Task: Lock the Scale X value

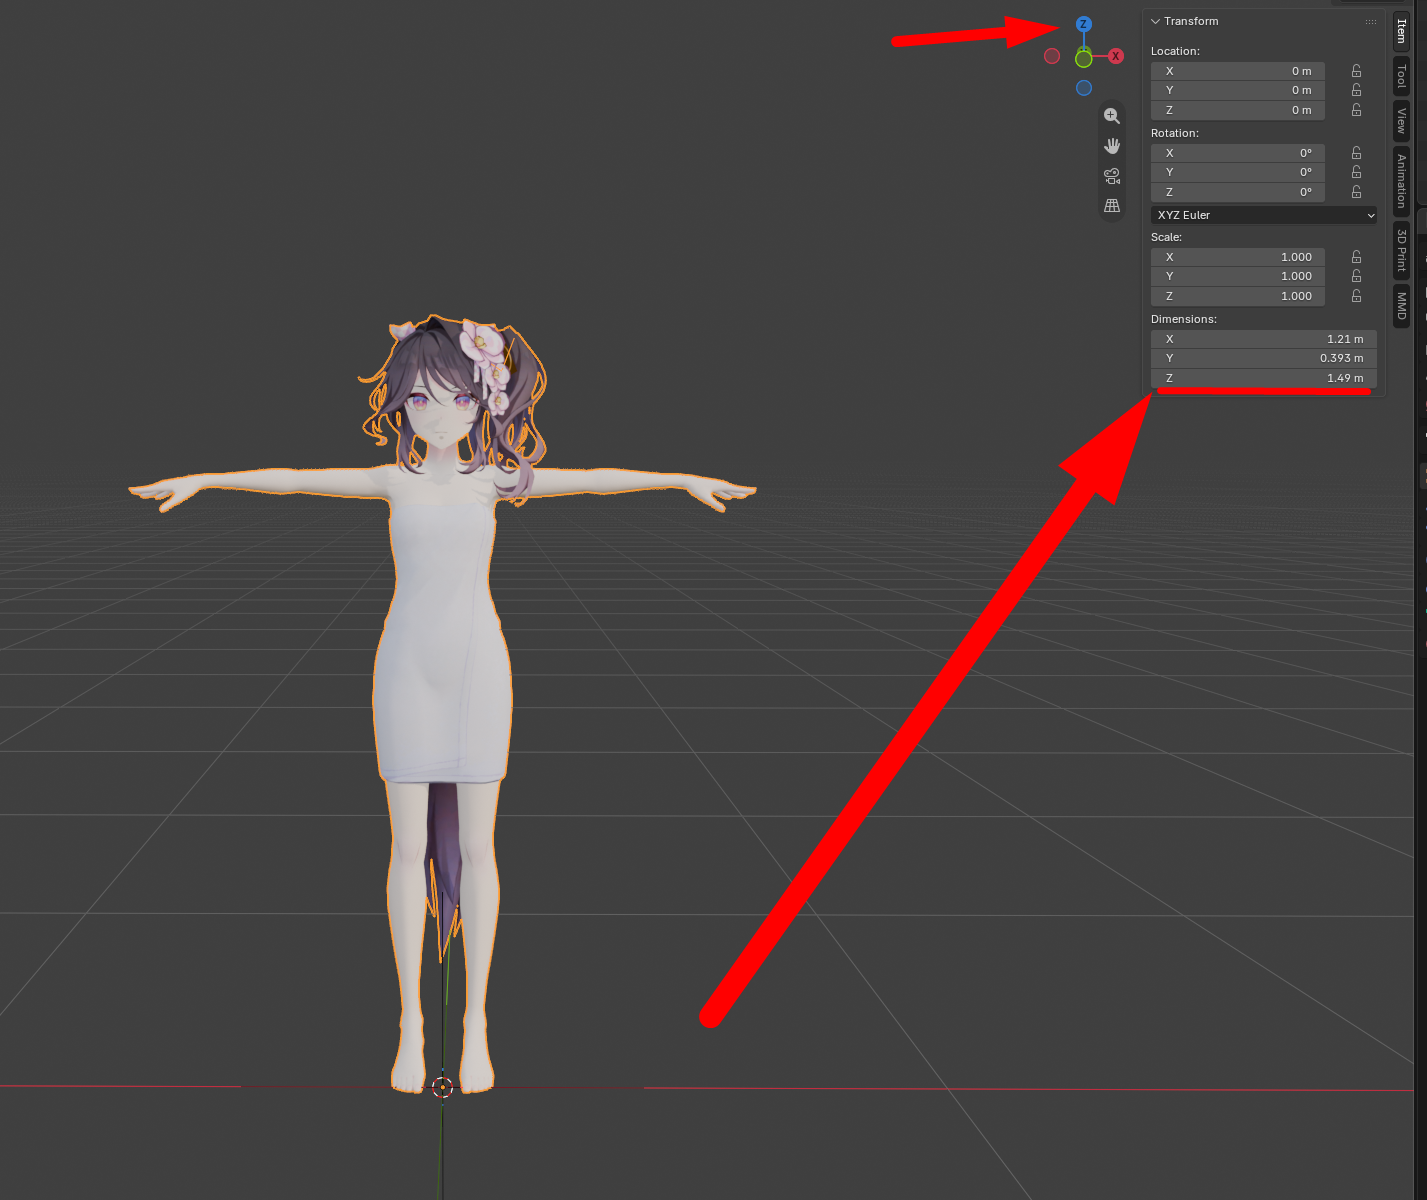Action: (x=1356, y=257)
